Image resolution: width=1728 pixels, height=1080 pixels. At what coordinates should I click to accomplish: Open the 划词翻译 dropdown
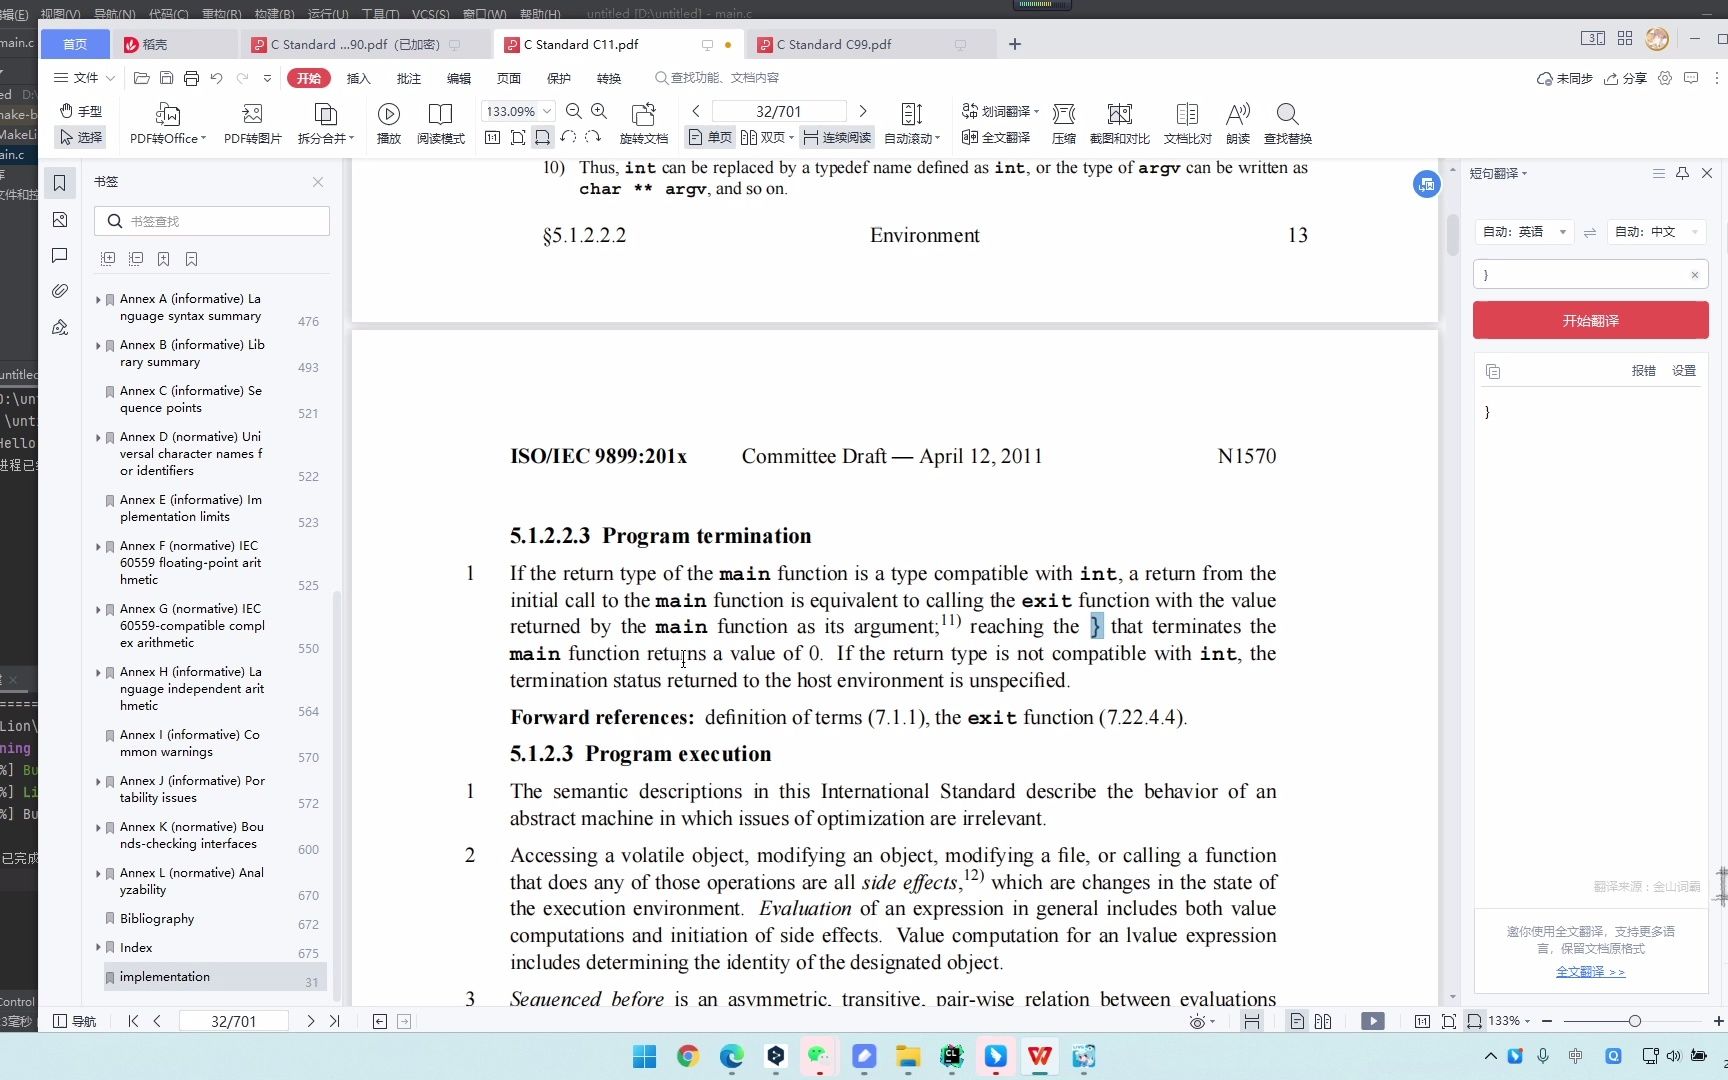(1000, 111)
